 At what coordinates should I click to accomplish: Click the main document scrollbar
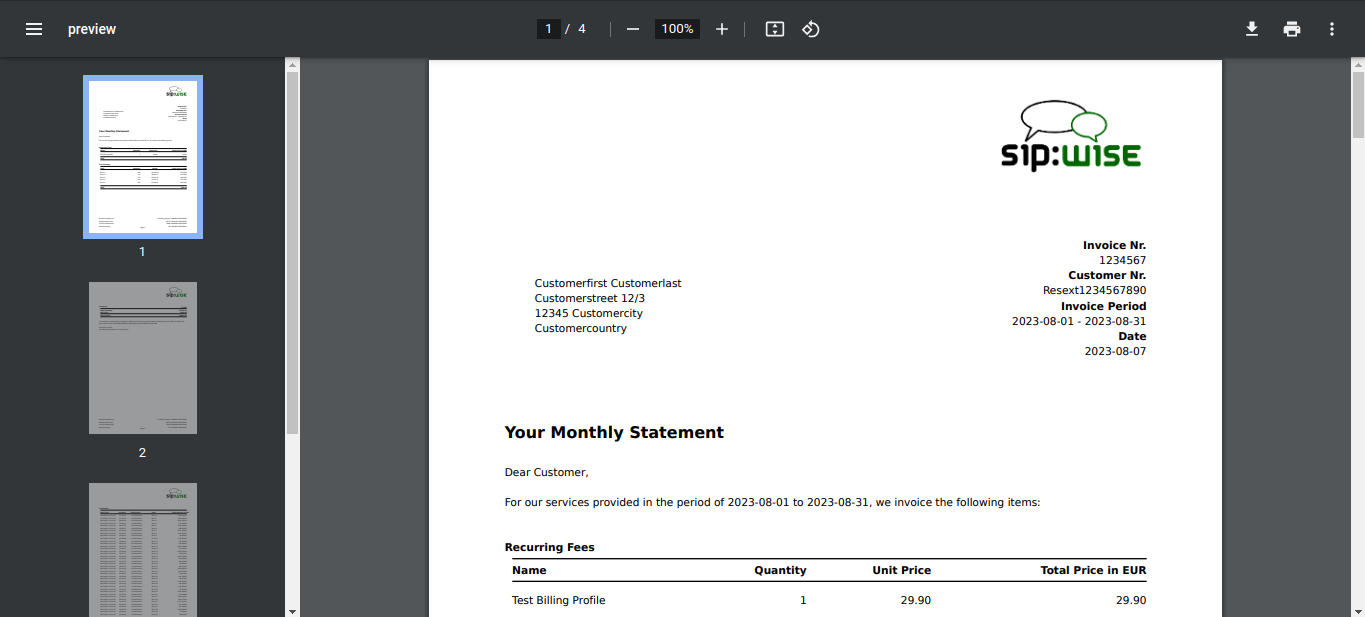1357,104
